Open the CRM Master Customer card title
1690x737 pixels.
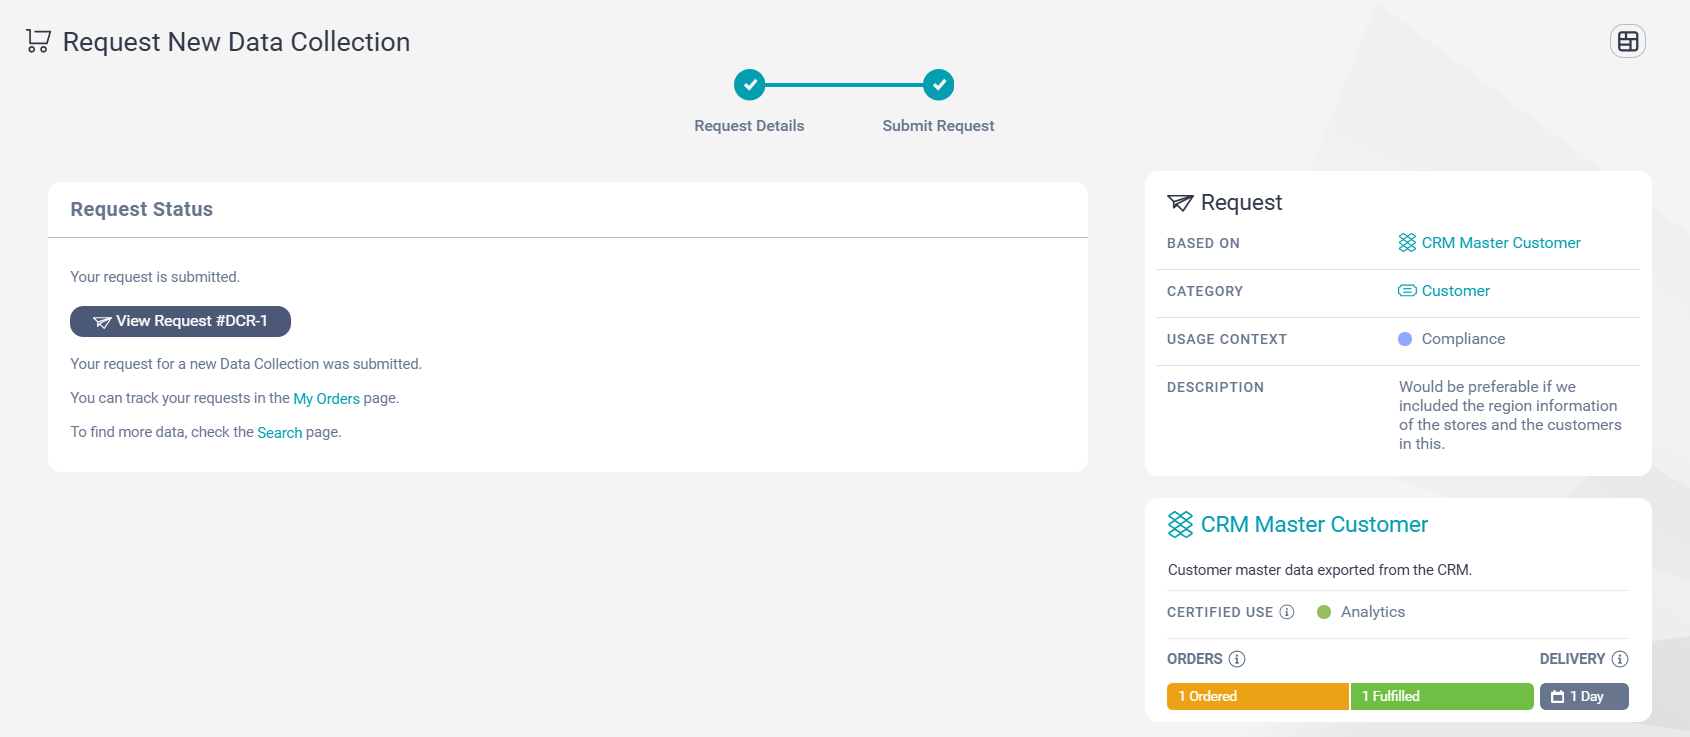pyautogui.click(x=1314, y=525)
